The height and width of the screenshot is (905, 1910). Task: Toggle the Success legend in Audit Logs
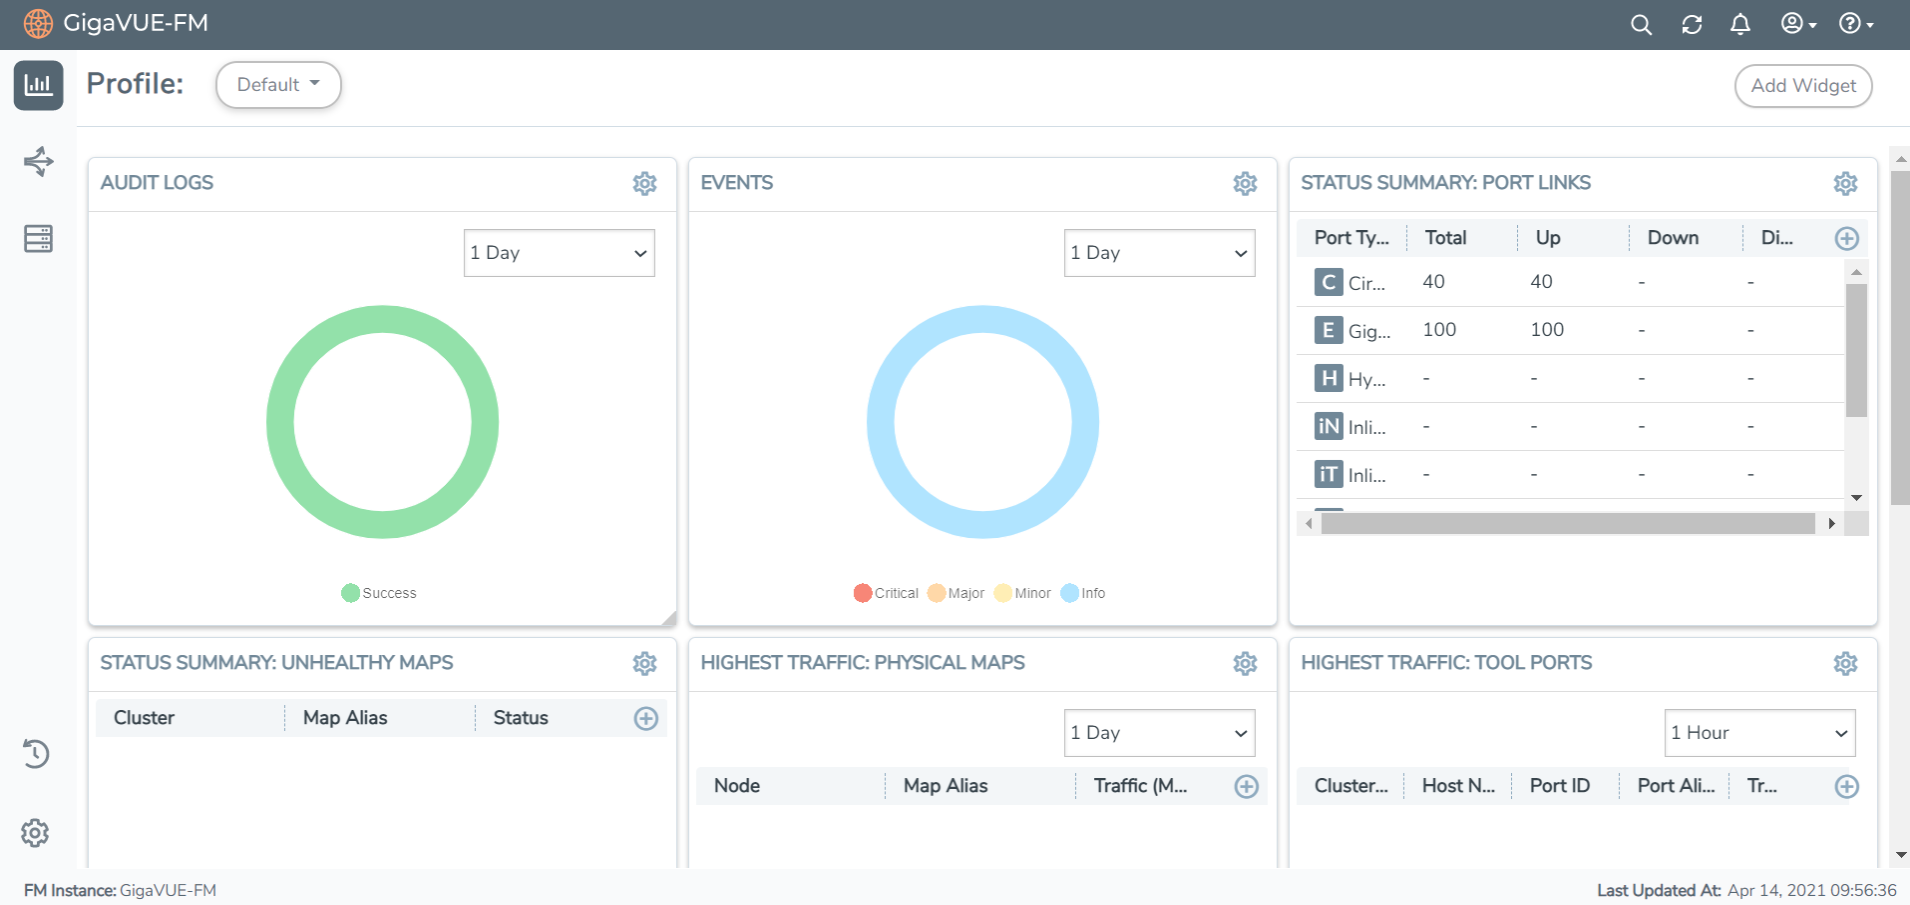pyautogui.click(x=379, y=592)
